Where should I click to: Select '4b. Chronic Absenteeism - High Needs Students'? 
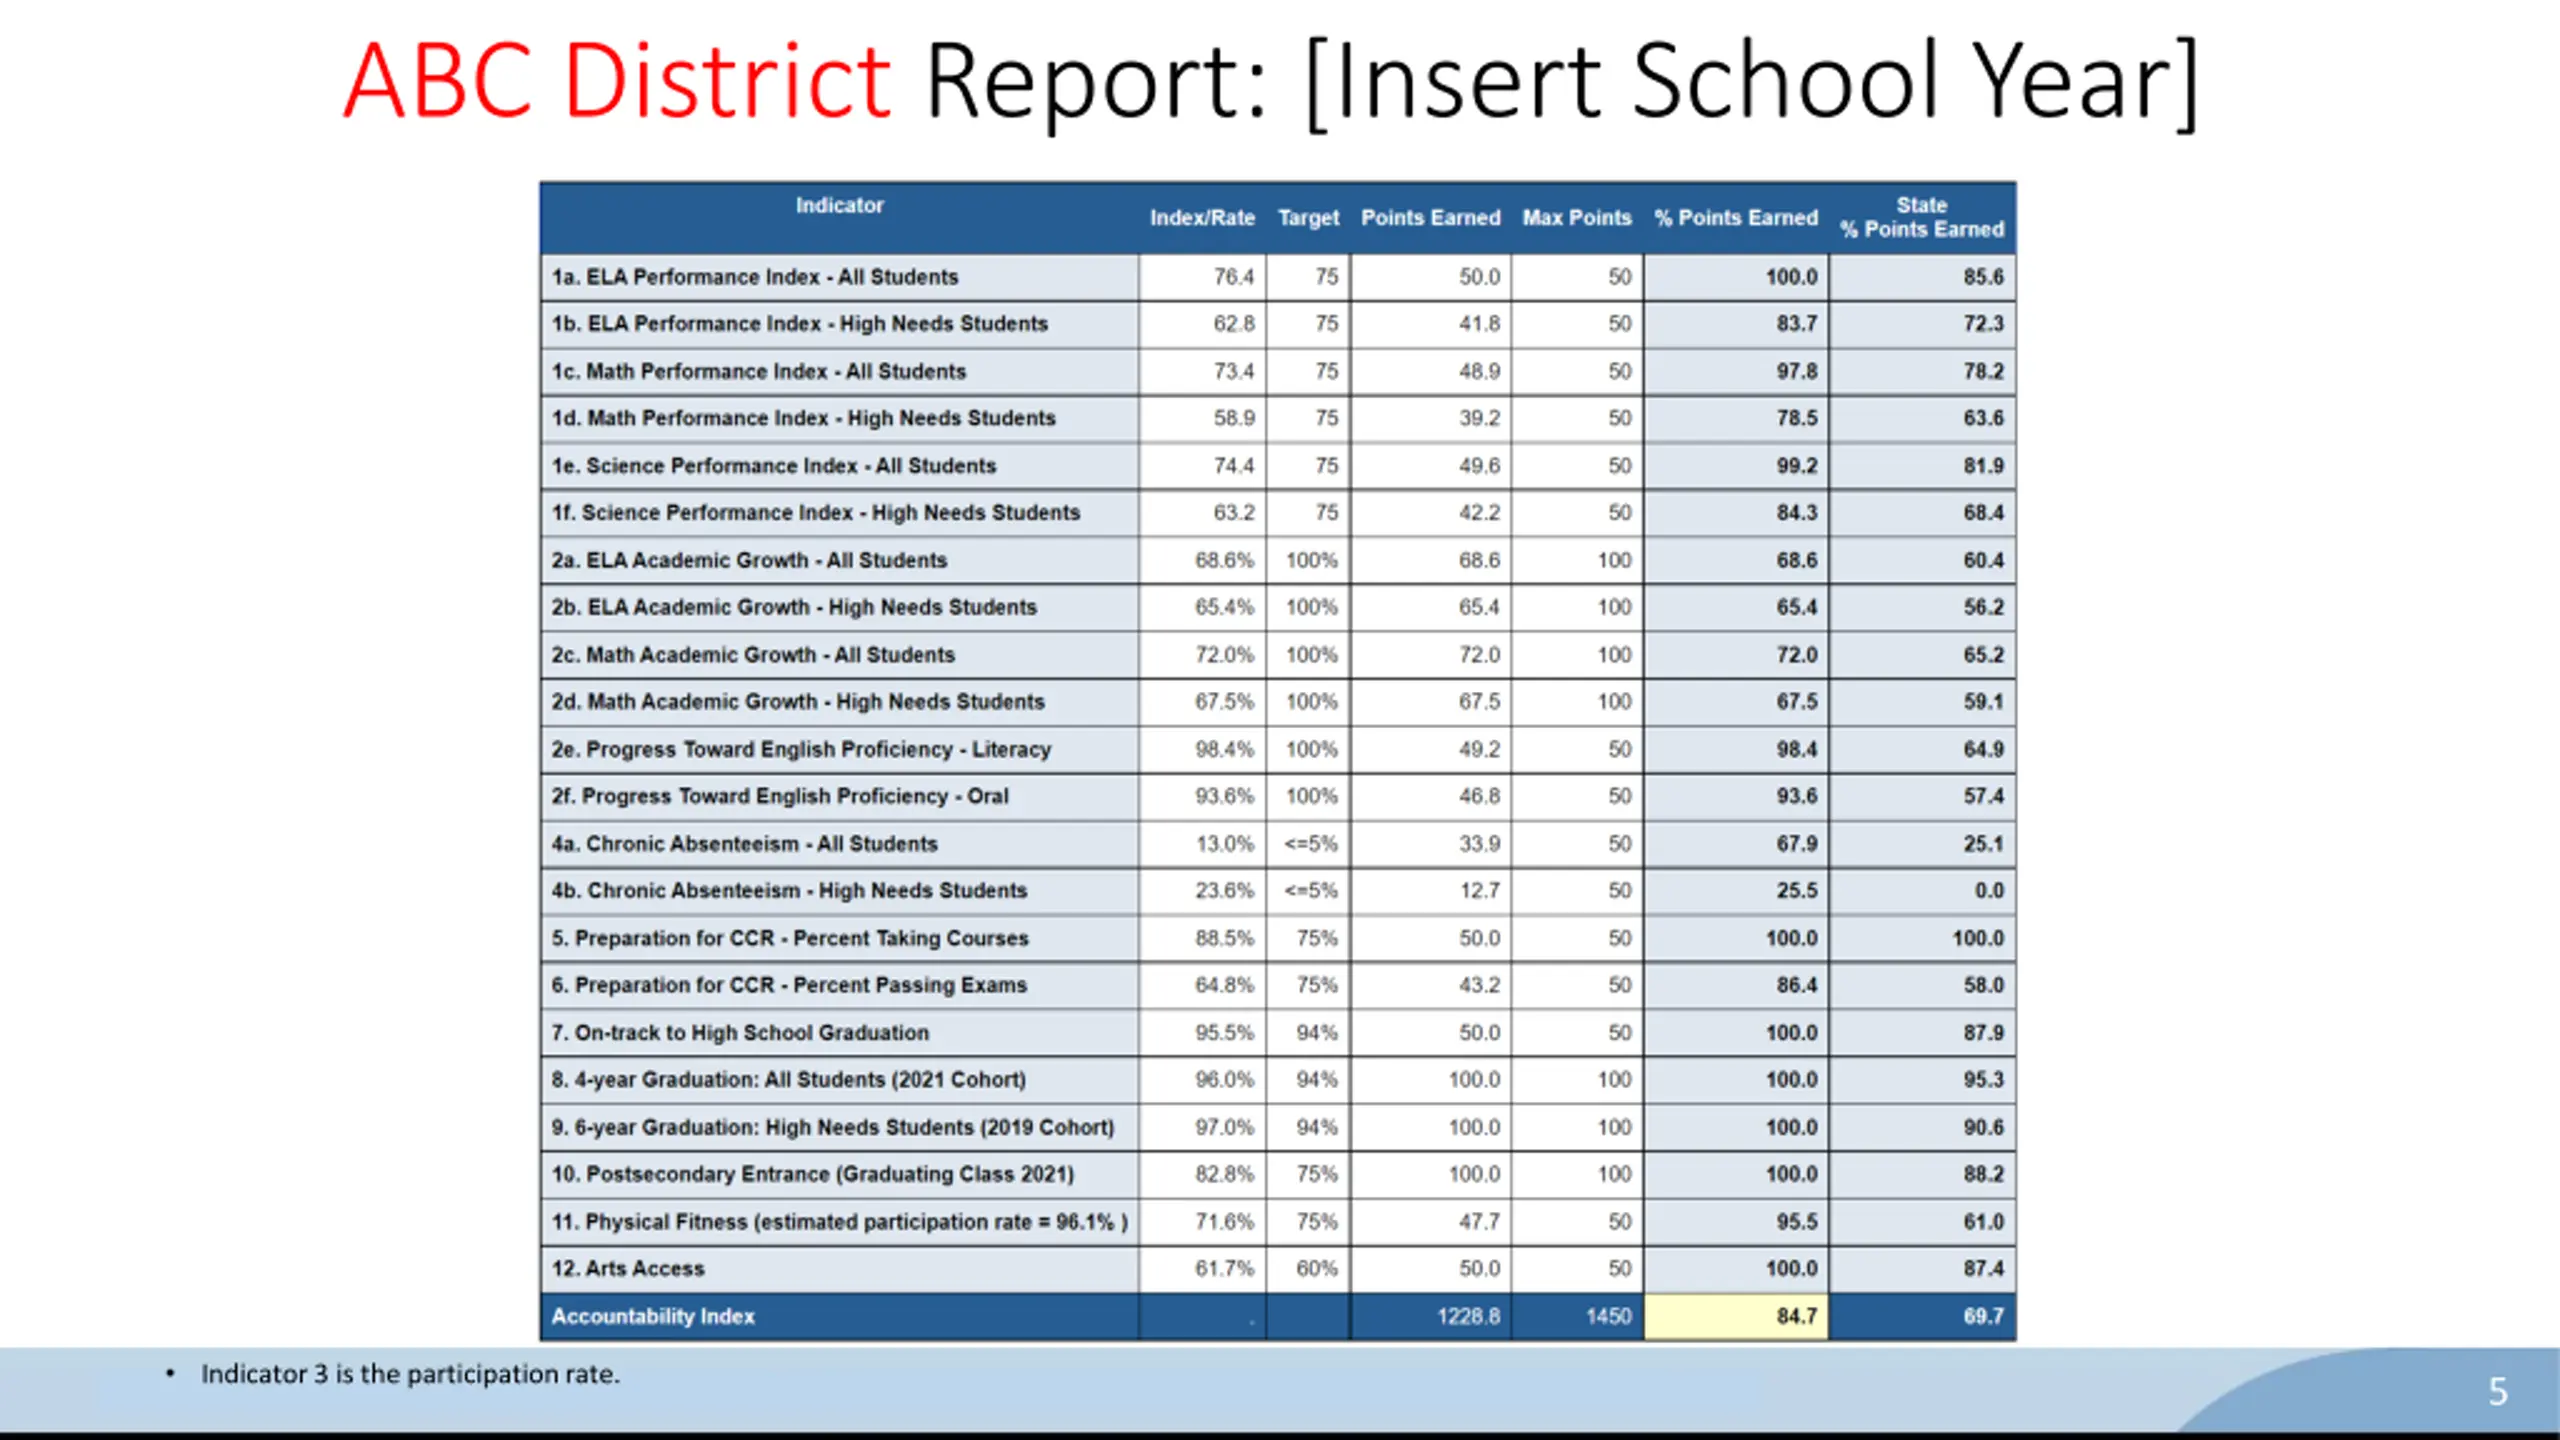(x=789, y=890)
